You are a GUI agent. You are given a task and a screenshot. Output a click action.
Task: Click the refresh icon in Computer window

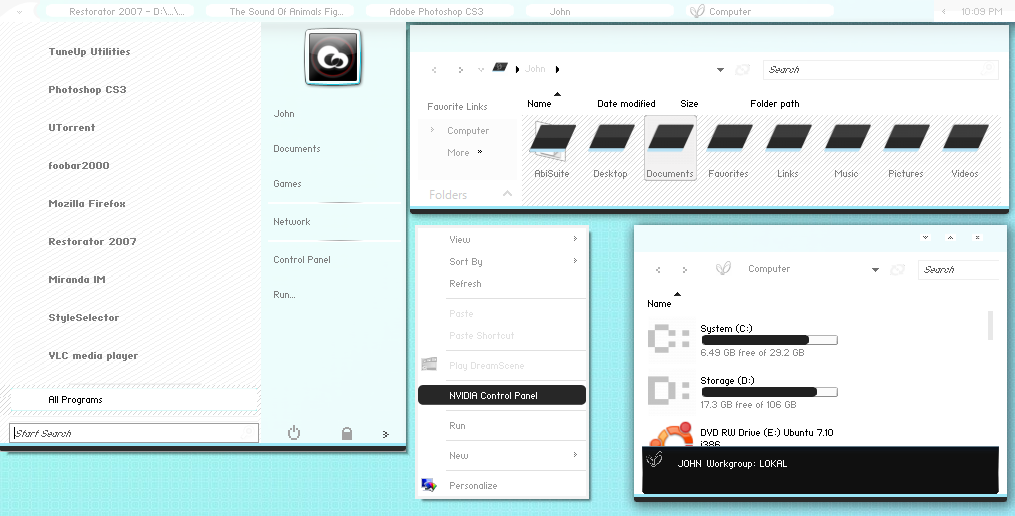coord(897,269)
